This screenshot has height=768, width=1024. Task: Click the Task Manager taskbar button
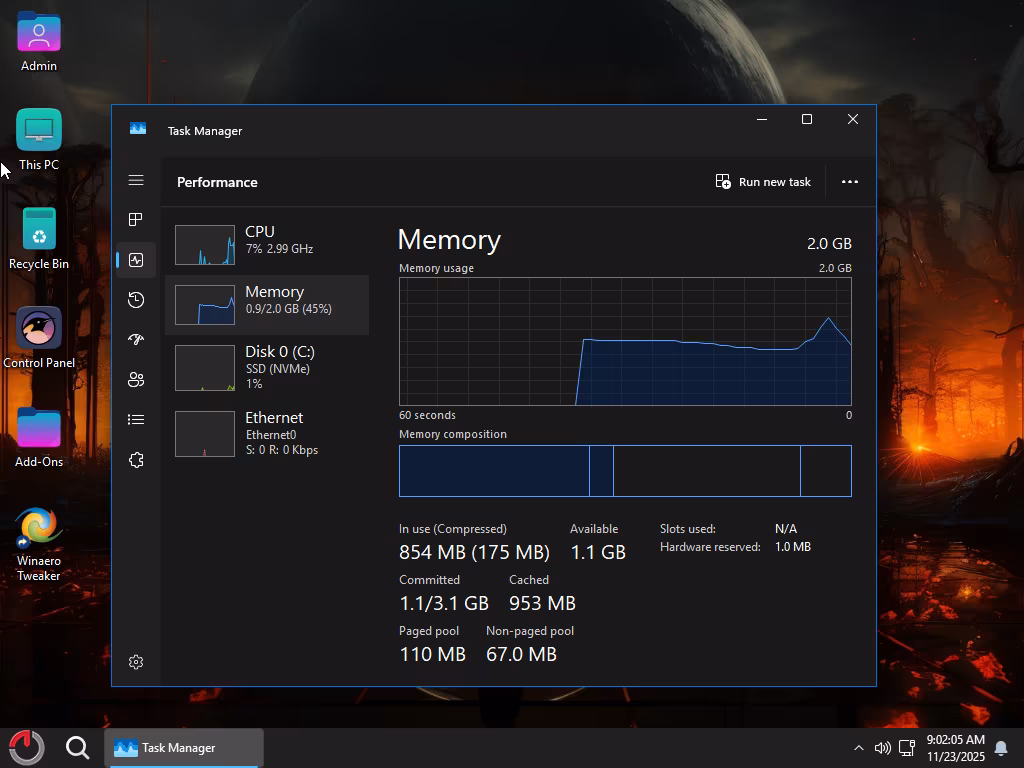pyautogui.click(x=184, y=748)
